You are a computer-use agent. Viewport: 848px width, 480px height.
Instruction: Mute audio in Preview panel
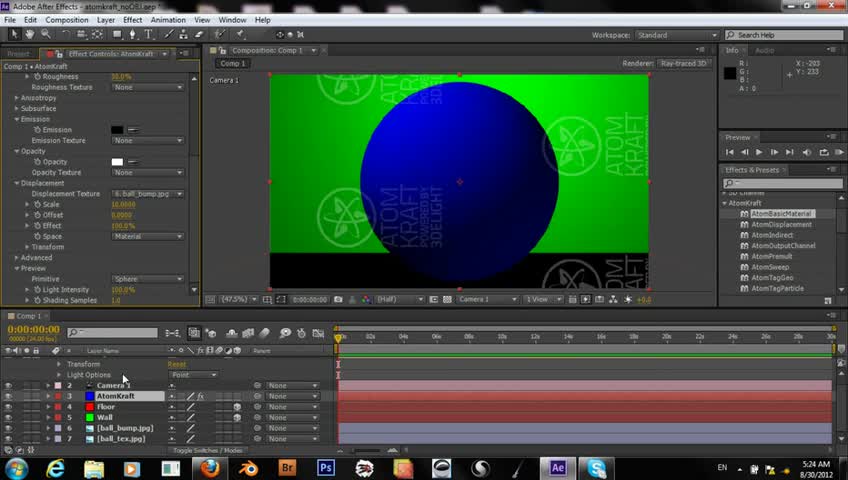tap(806, 152)
